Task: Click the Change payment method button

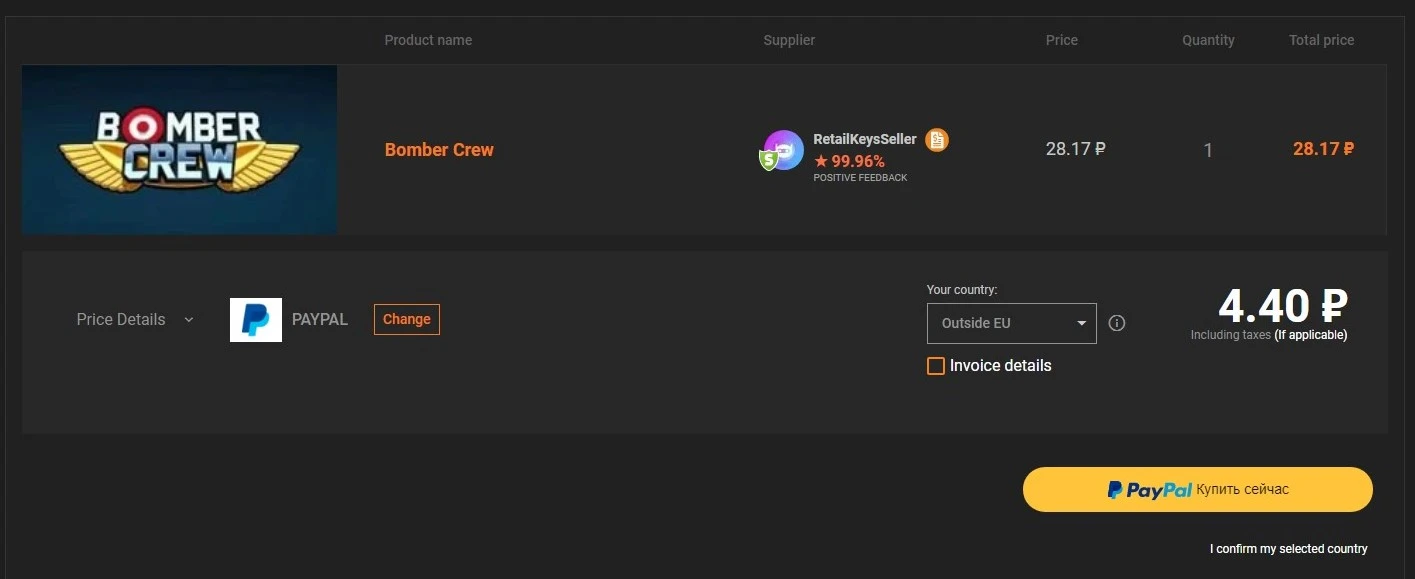Action: (407, 319)
